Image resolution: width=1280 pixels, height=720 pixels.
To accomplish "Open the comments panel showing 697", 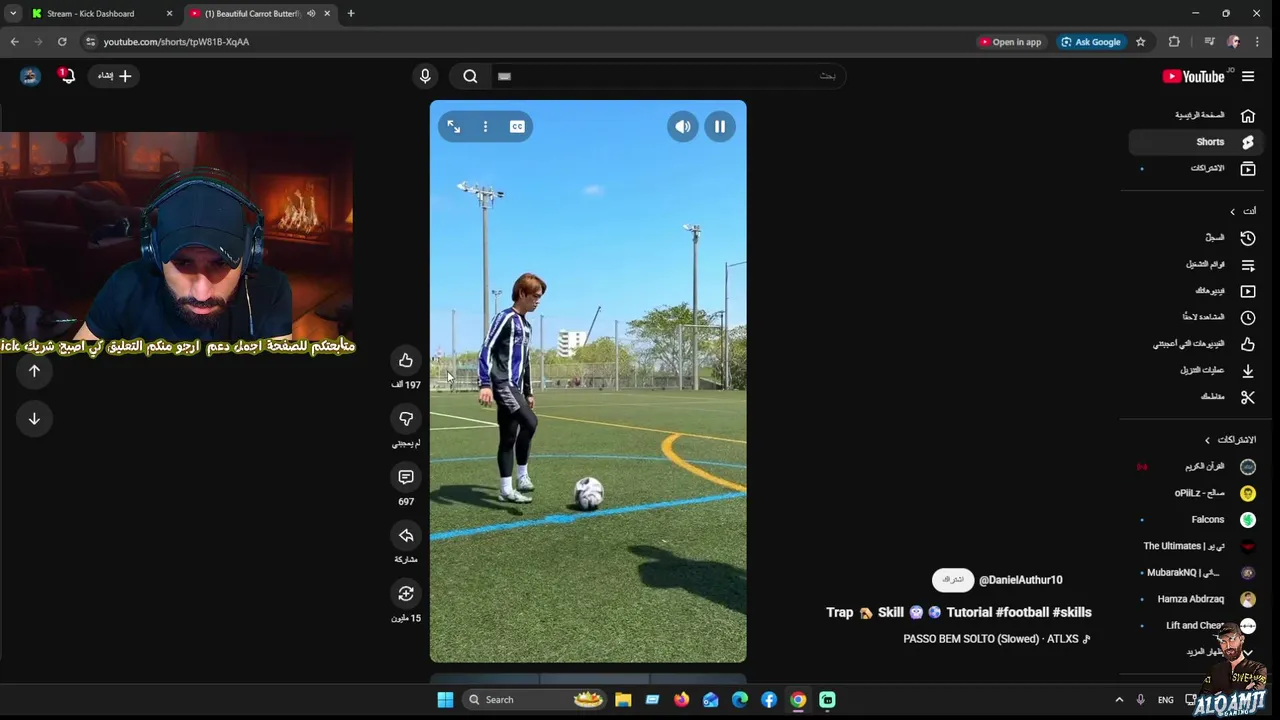I will [x=406, y=477].
